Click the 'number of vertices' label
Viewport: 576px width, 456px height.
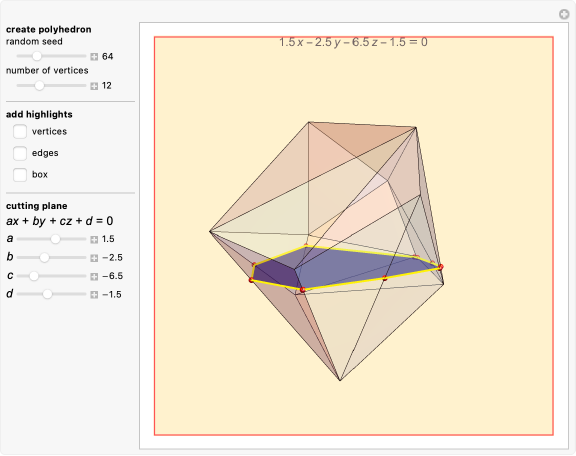[47, 71]
